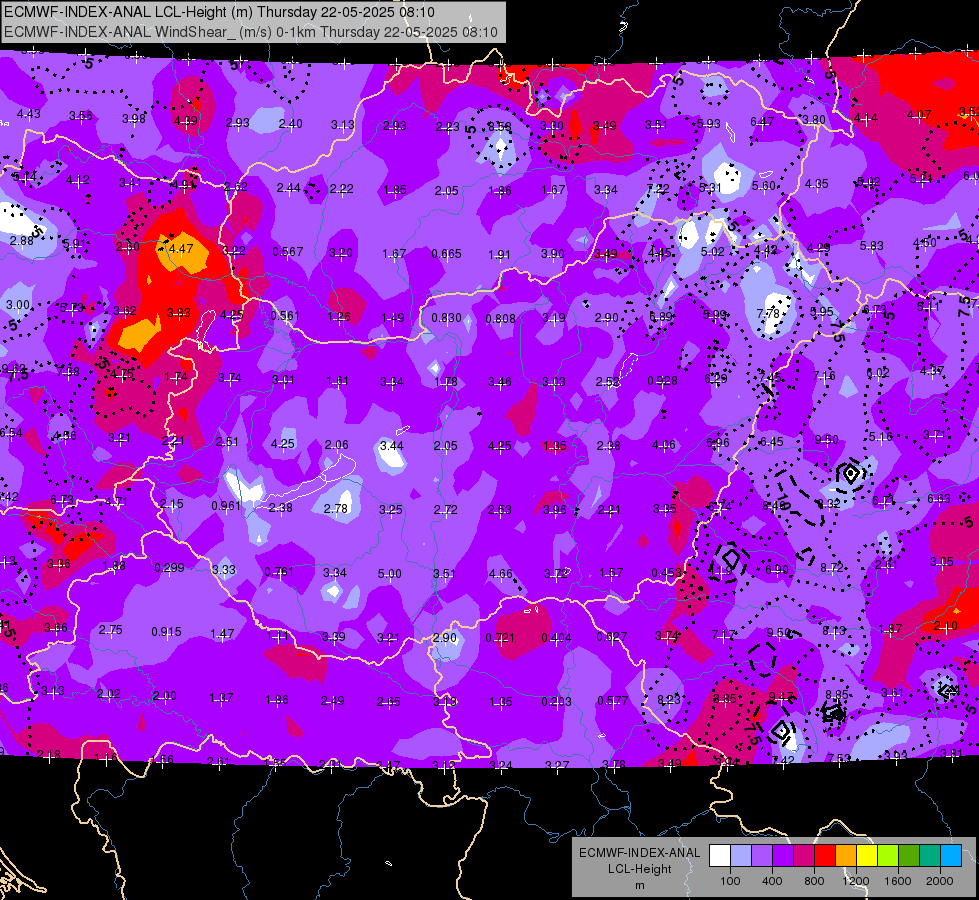The image size is (979, 900).
Task: Click the grid value 0.761
Action: tap(279, 571)
